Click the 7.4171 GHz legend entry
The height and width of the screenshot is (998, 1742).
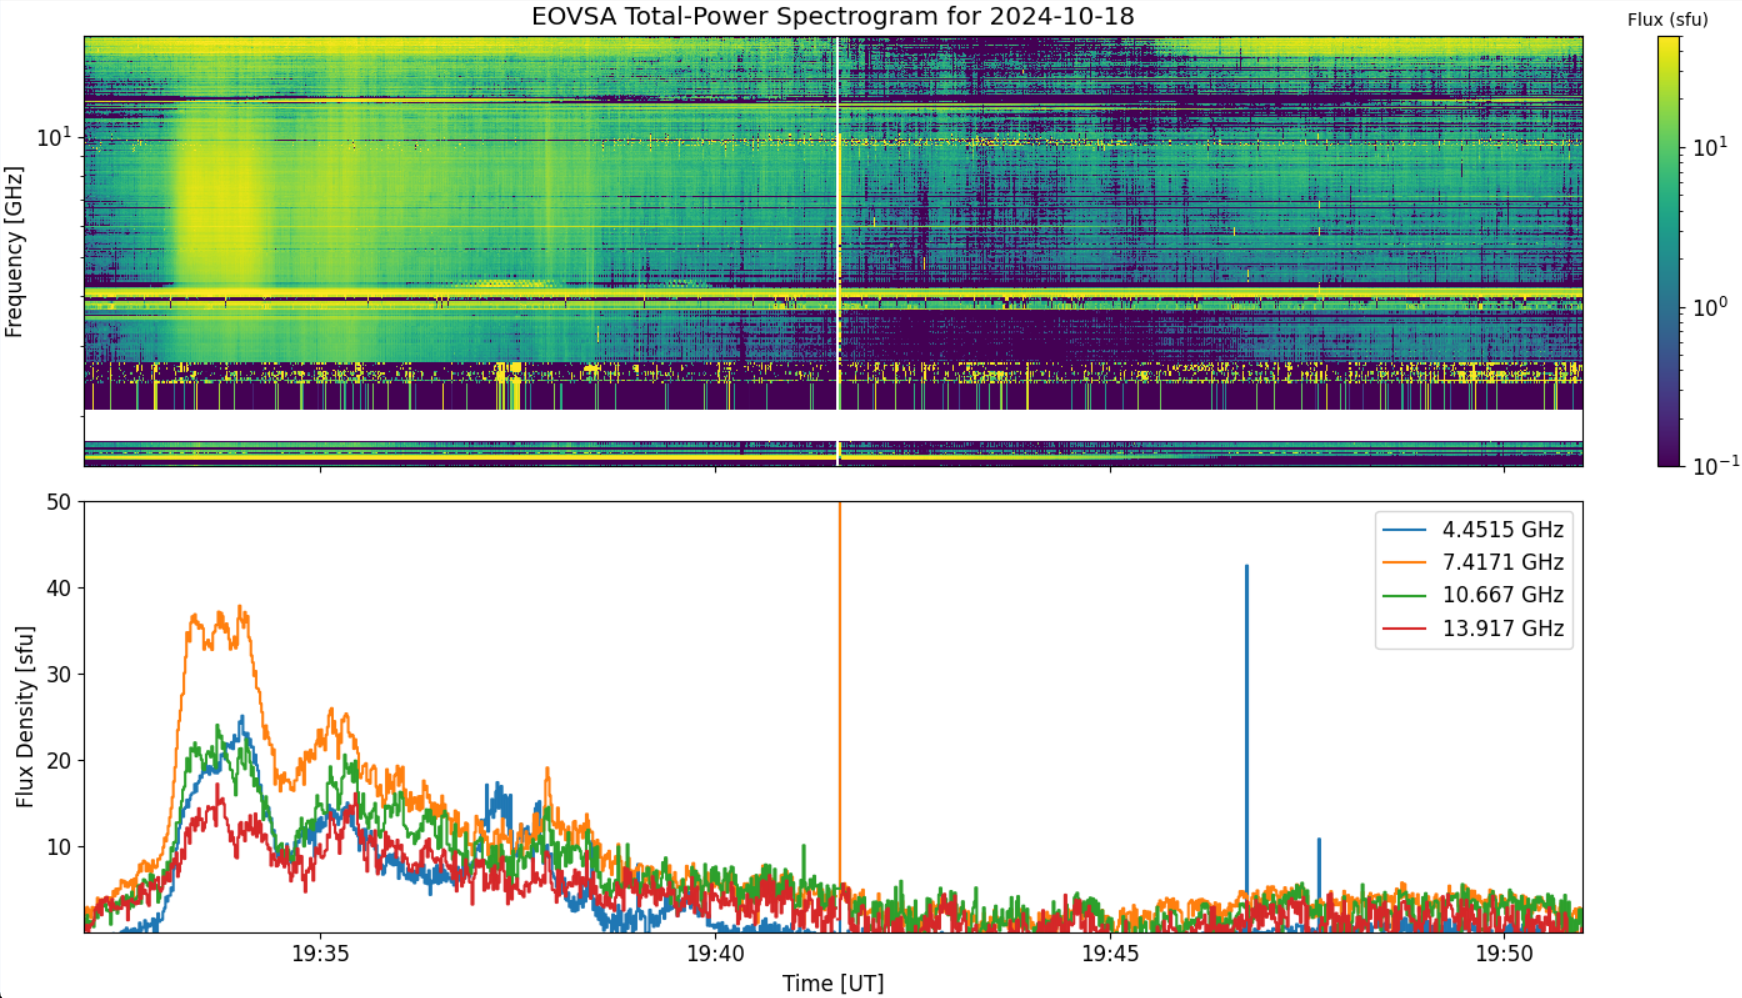point(1473,563)
